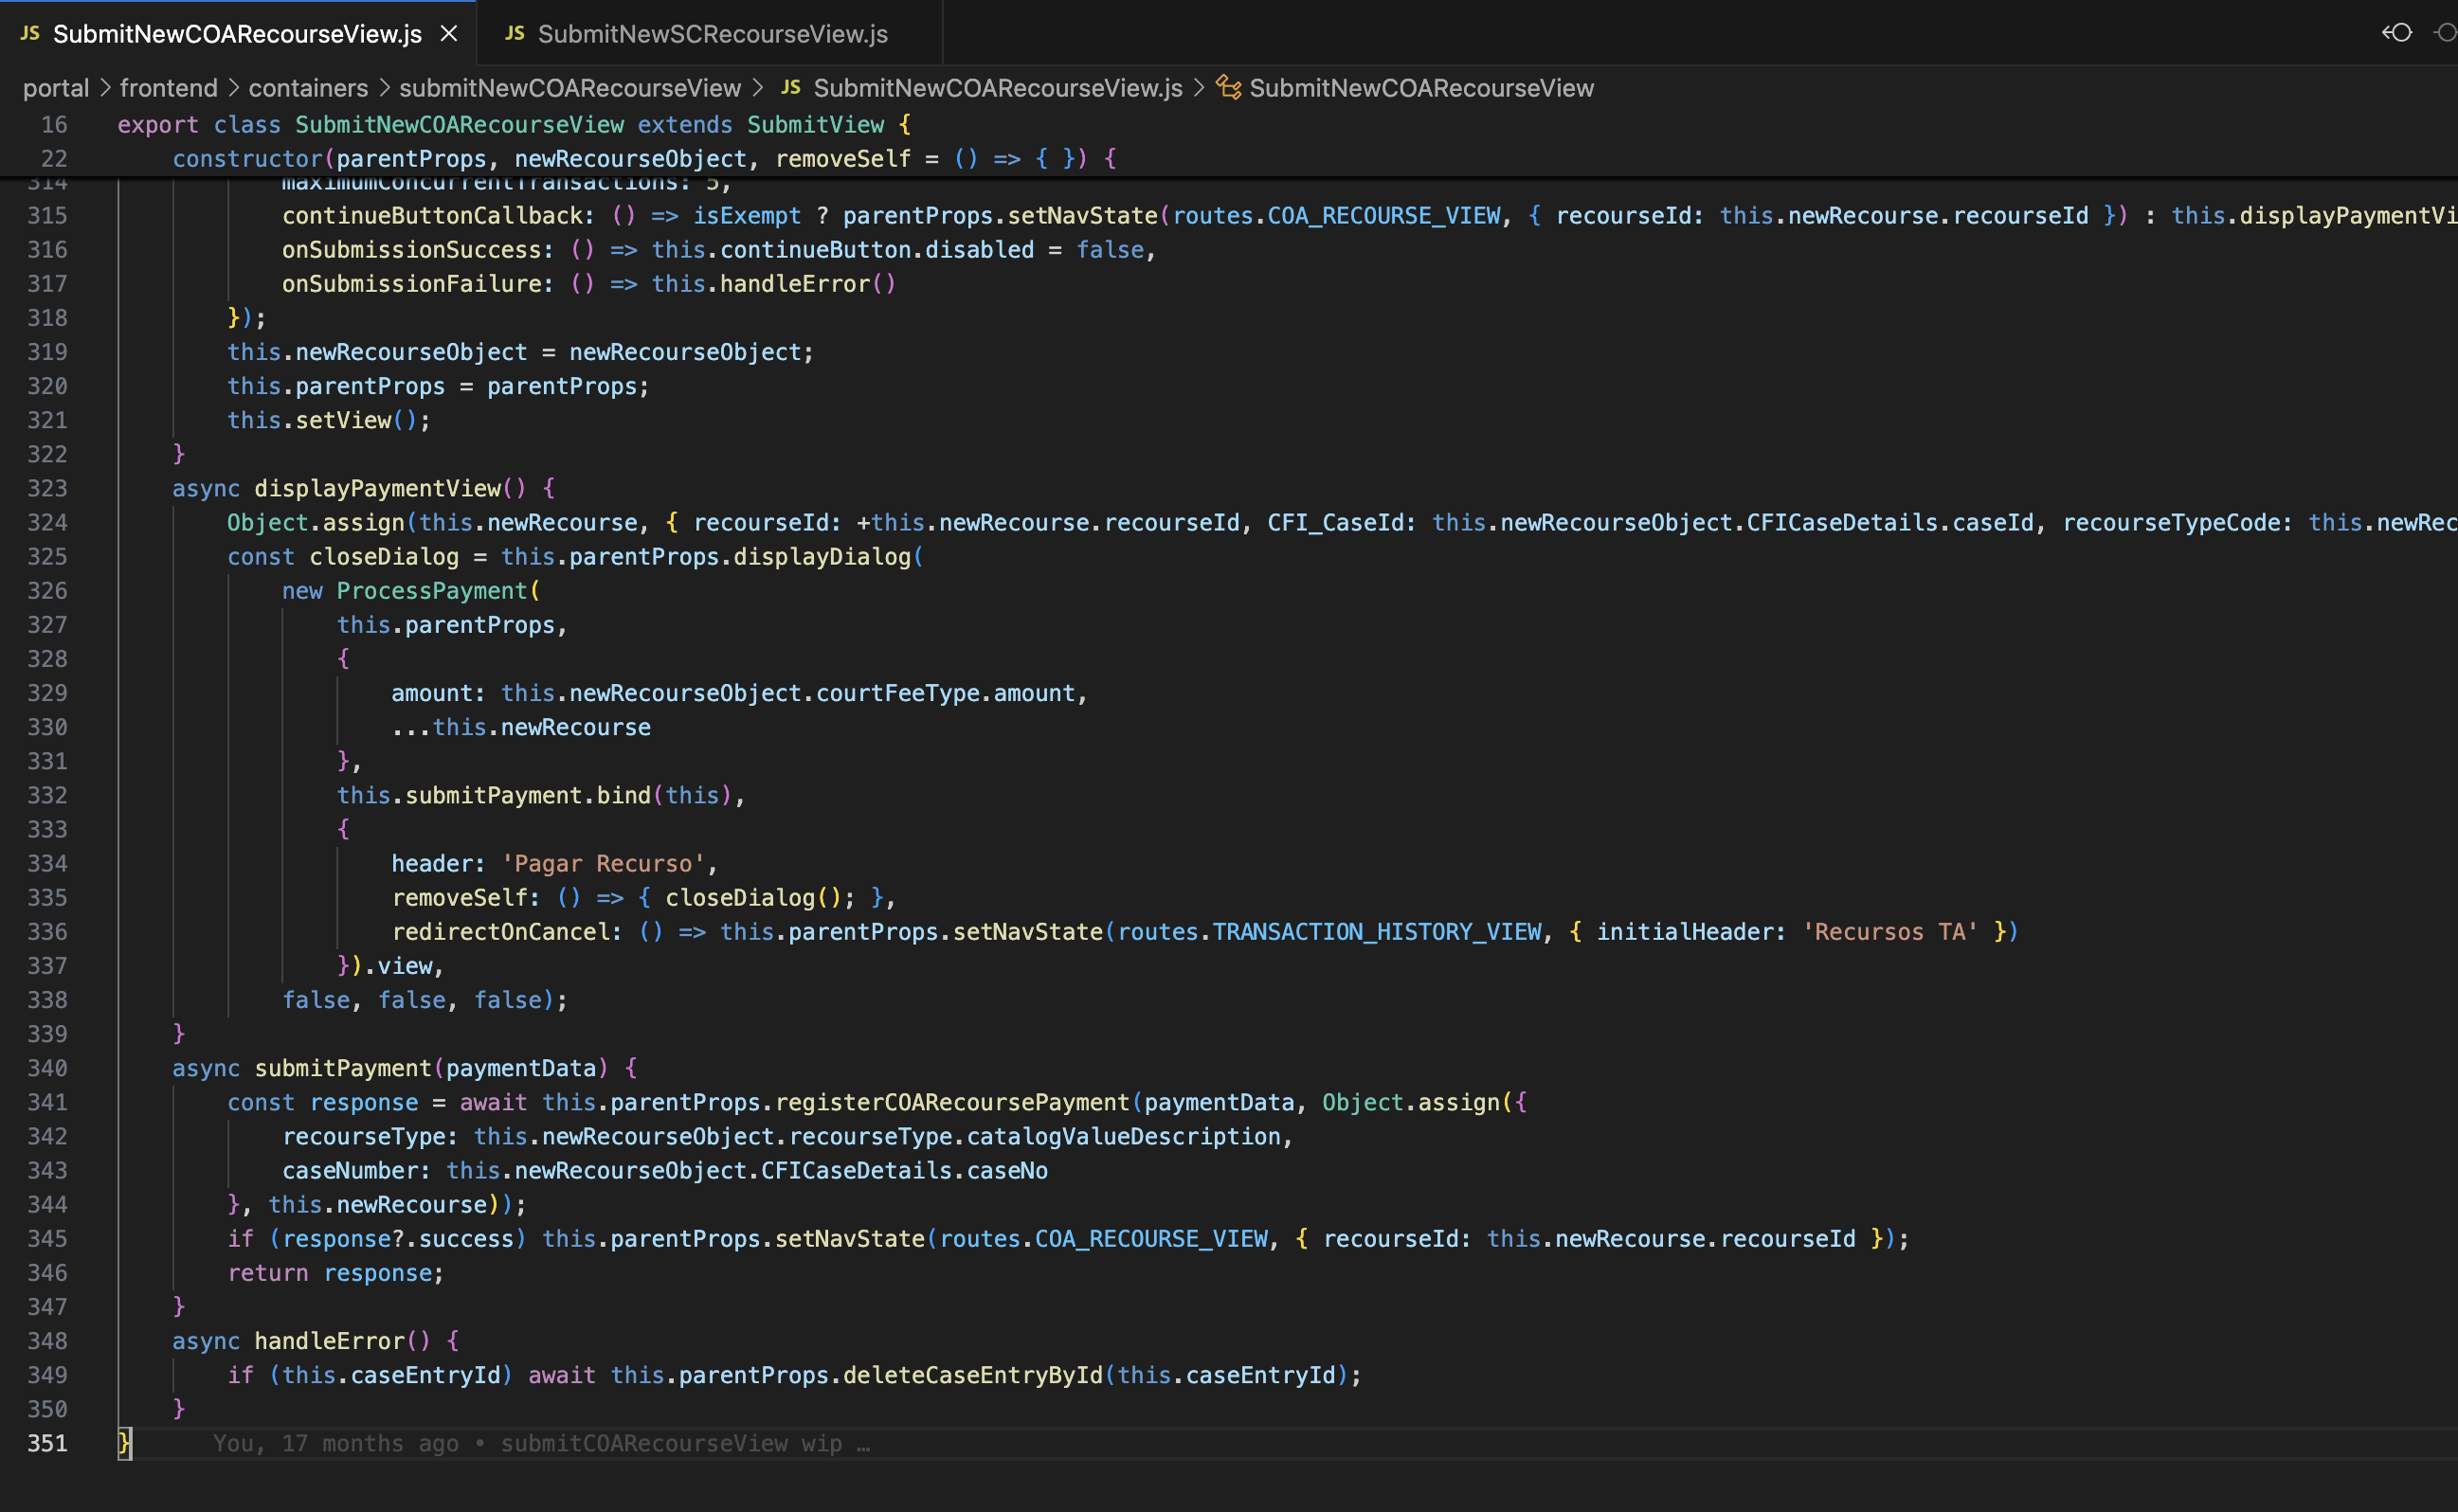This screenshot has height=1512, width=2458.
Task: Click the previous change navigation icon
Action: (x=2396, y=33)
